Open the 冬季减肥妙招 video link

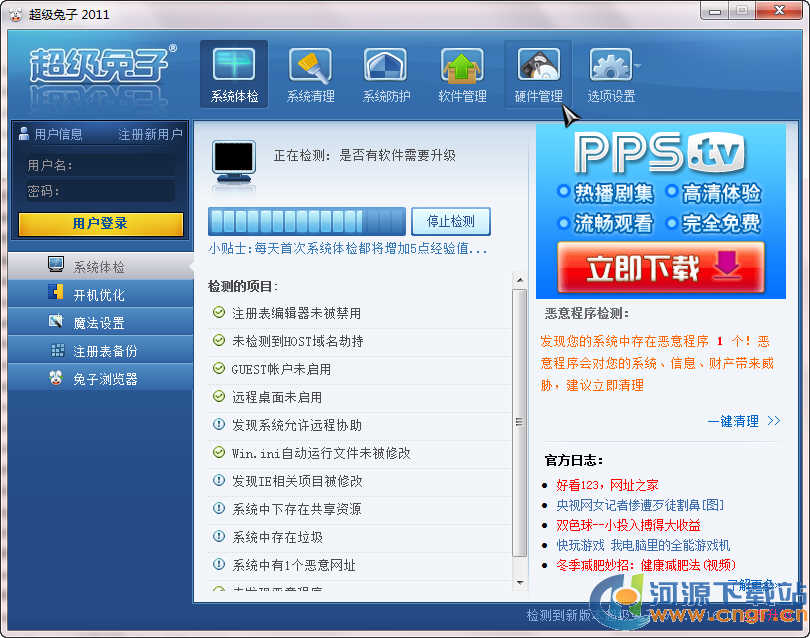(x=646, y=565)
